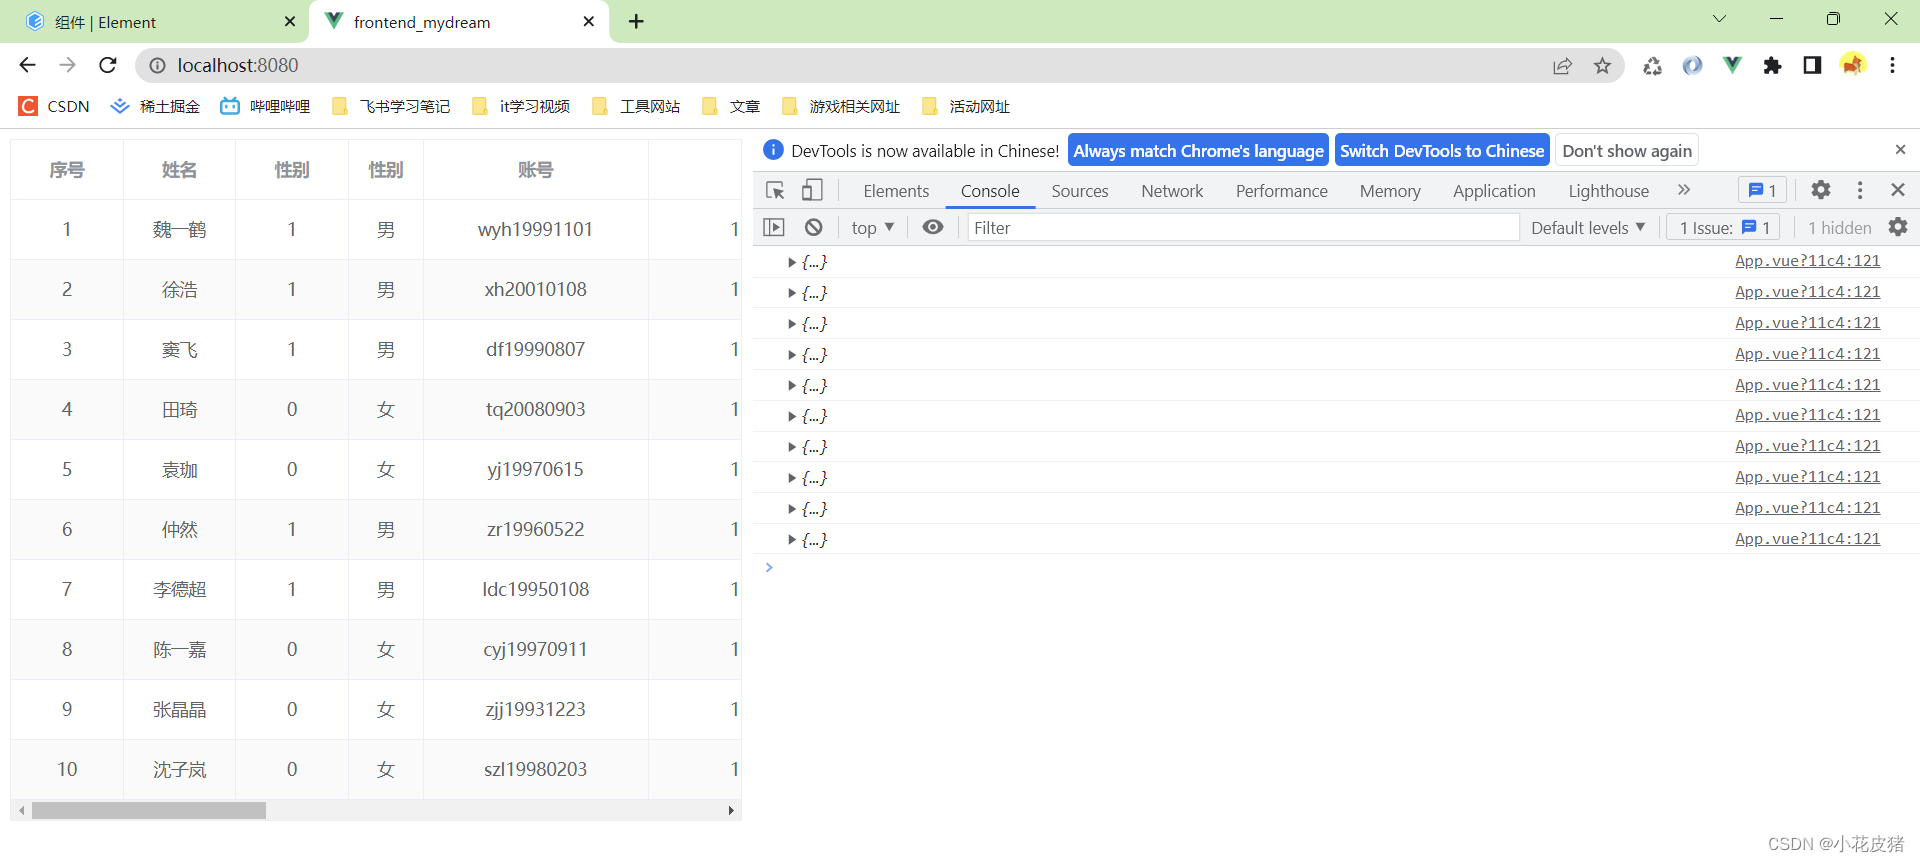Open DevTools customize three-dot menu

click(1860, 190)
